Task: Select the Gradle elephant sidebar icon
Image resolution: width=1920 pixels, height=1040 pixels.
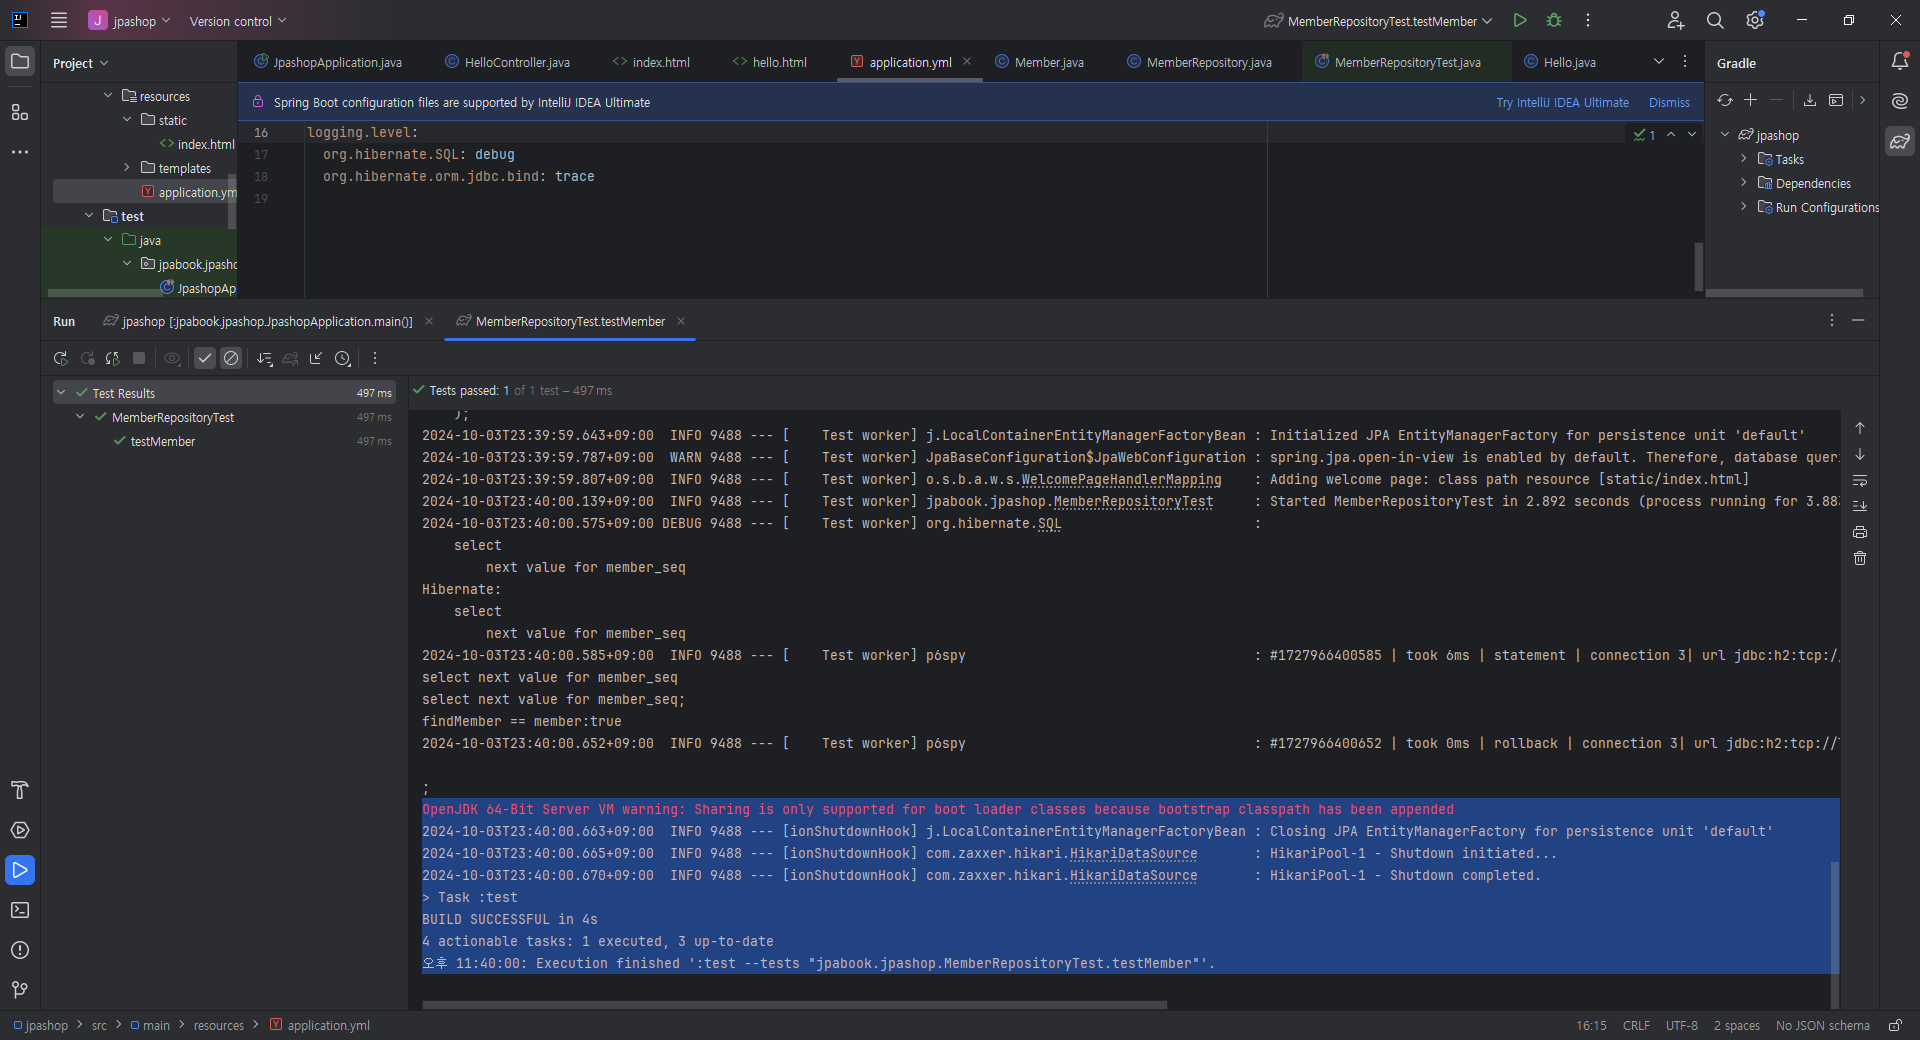Action: coord(1900,141)
